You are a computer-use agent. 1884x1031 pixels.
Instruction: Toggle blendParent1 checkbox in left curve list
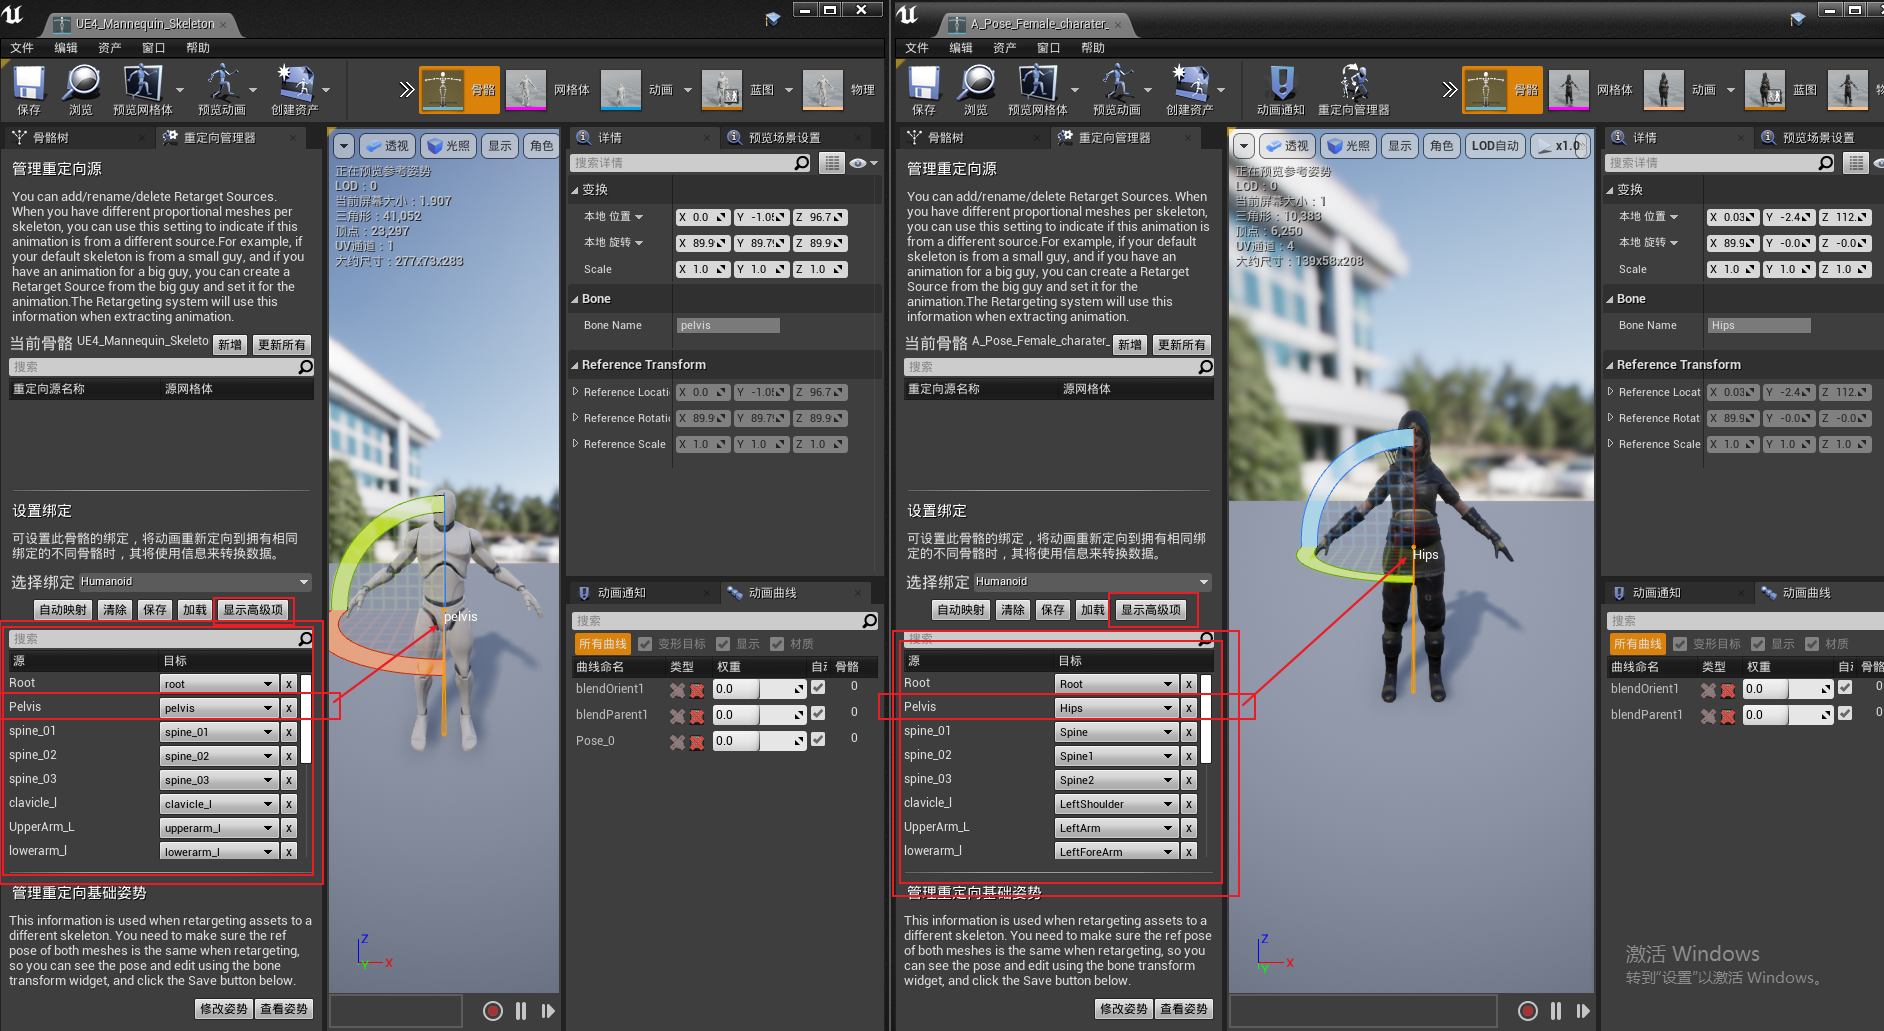pos(818,714)
